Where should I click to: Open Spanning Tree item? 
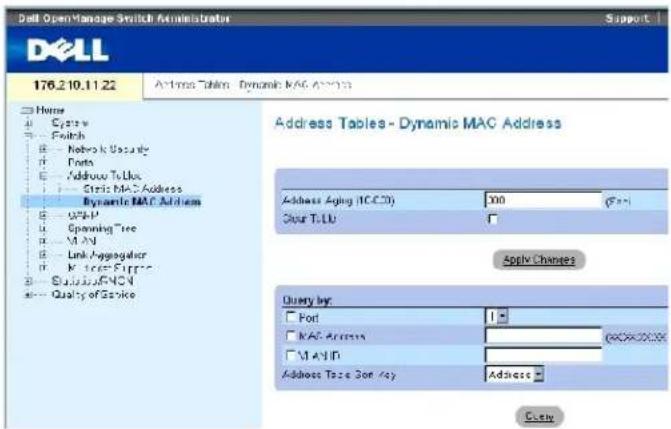(102, 228)
